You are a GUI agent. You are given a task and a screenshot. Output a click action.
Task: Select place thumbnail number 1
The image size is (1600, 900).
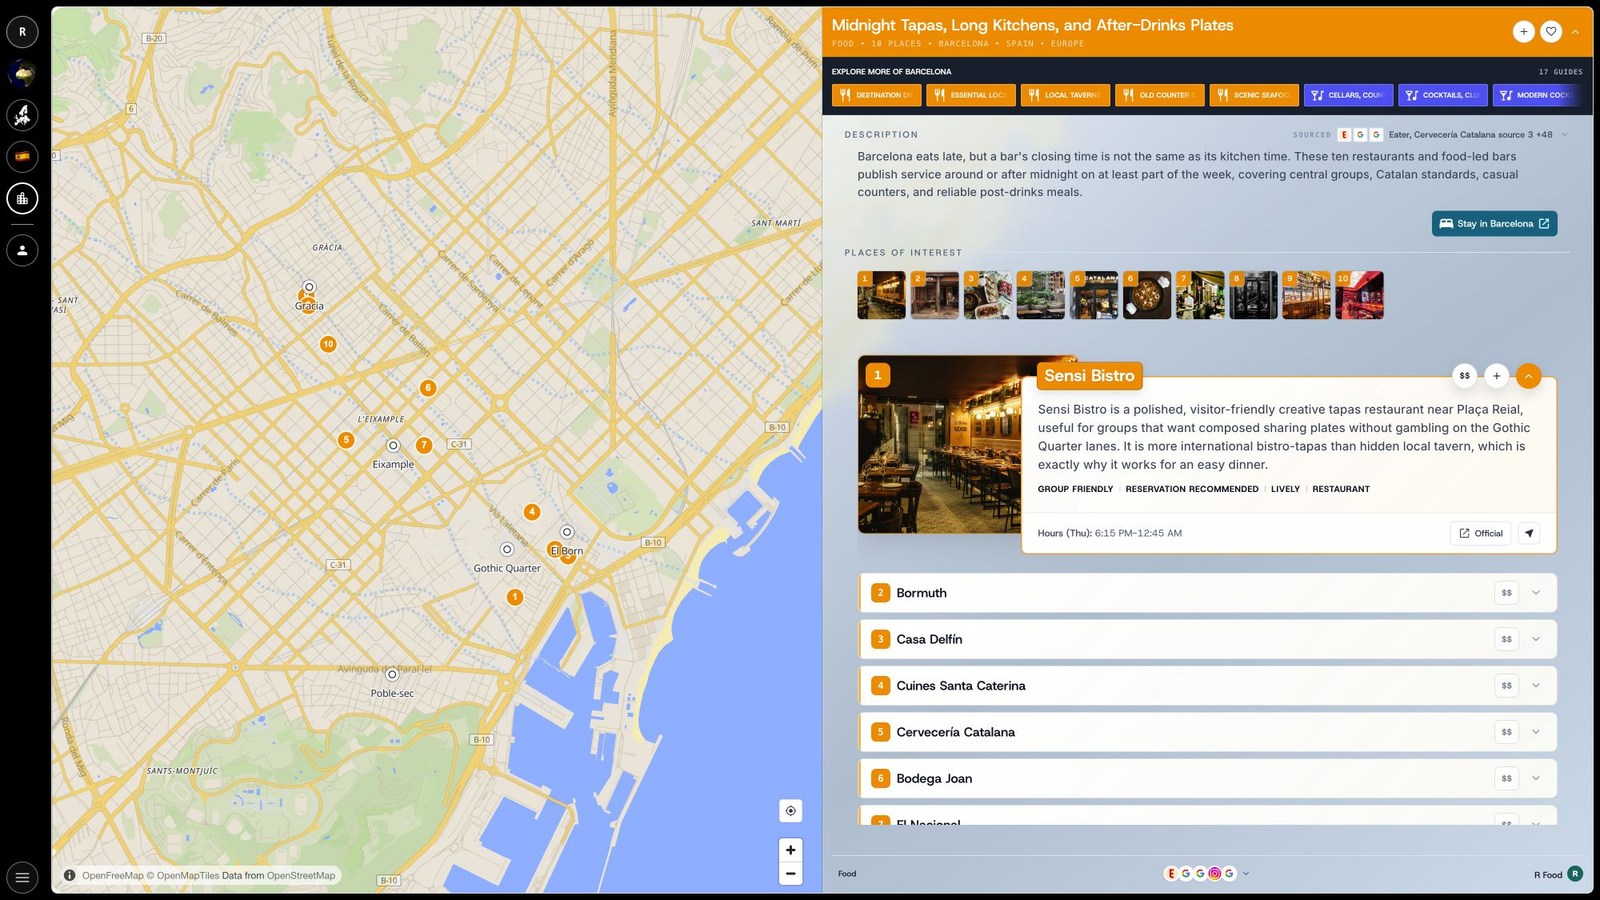pyautogui.click(x=881, y=295)
